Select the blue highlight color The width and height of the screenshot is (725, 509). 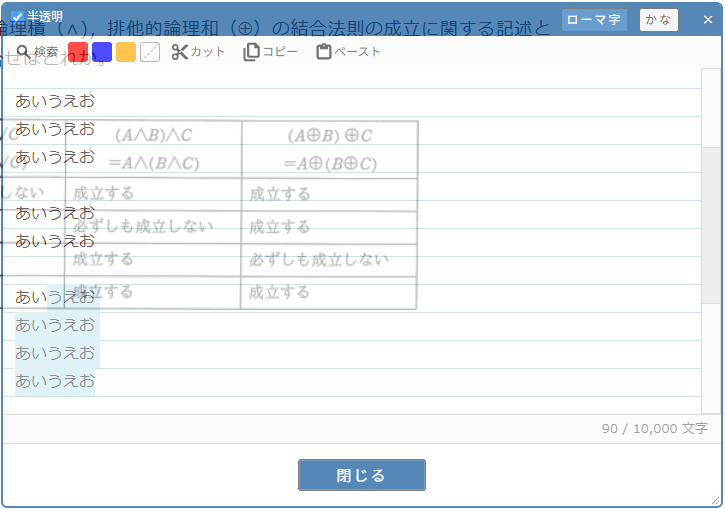[102, 52]
